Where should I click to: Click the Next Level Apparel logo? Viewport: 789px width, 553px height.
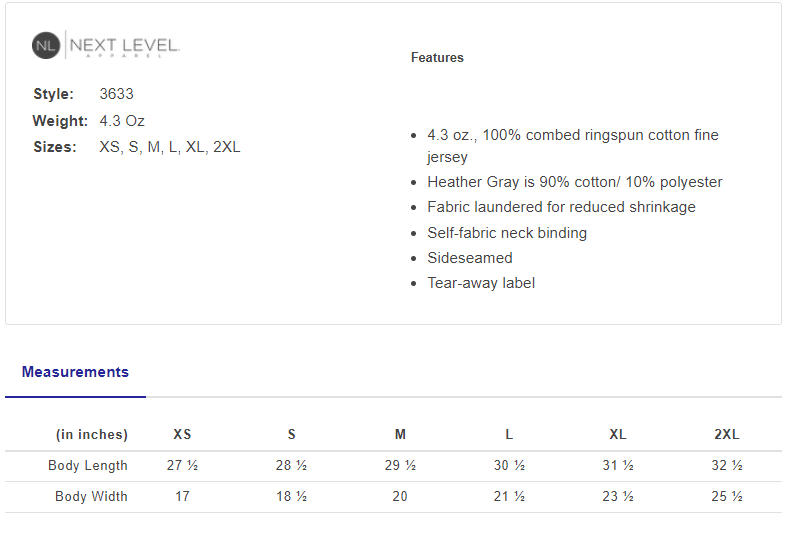[105, 45]
